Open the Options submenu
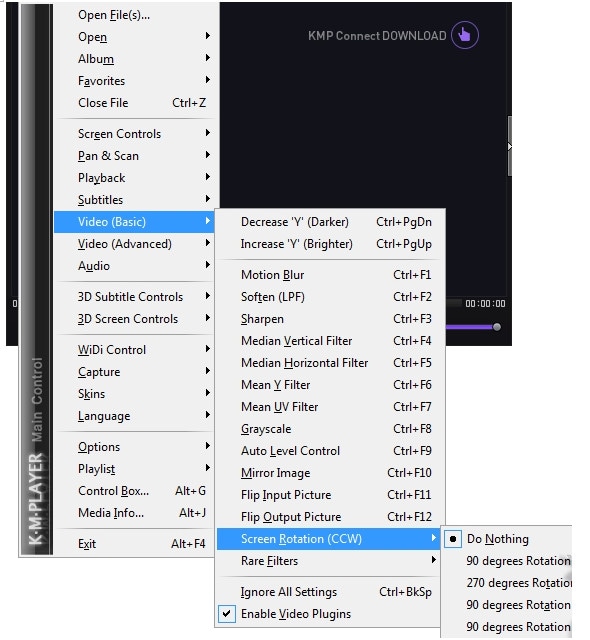The image size is (590, 640). [134, 447]
